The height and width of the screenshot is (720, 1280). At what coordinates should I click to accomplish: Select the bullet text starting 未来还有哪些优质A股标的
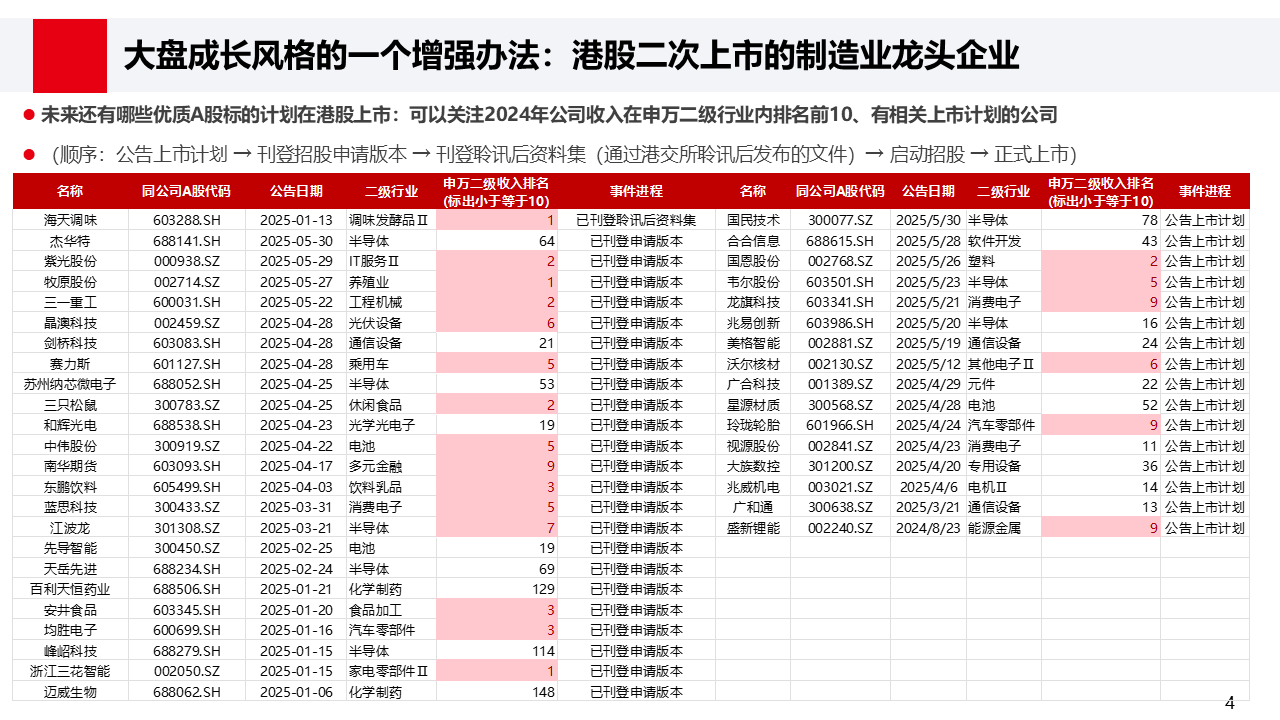(549, 115)
